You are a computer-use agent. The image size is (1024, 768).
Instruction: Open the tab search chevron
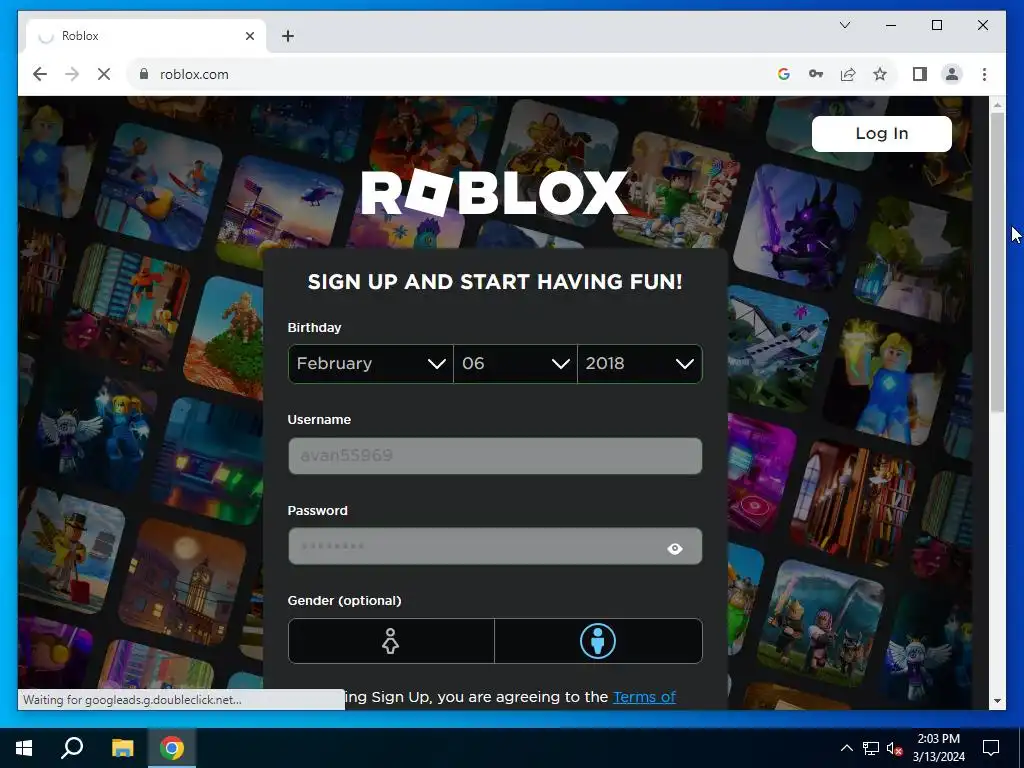coord(845,25)
